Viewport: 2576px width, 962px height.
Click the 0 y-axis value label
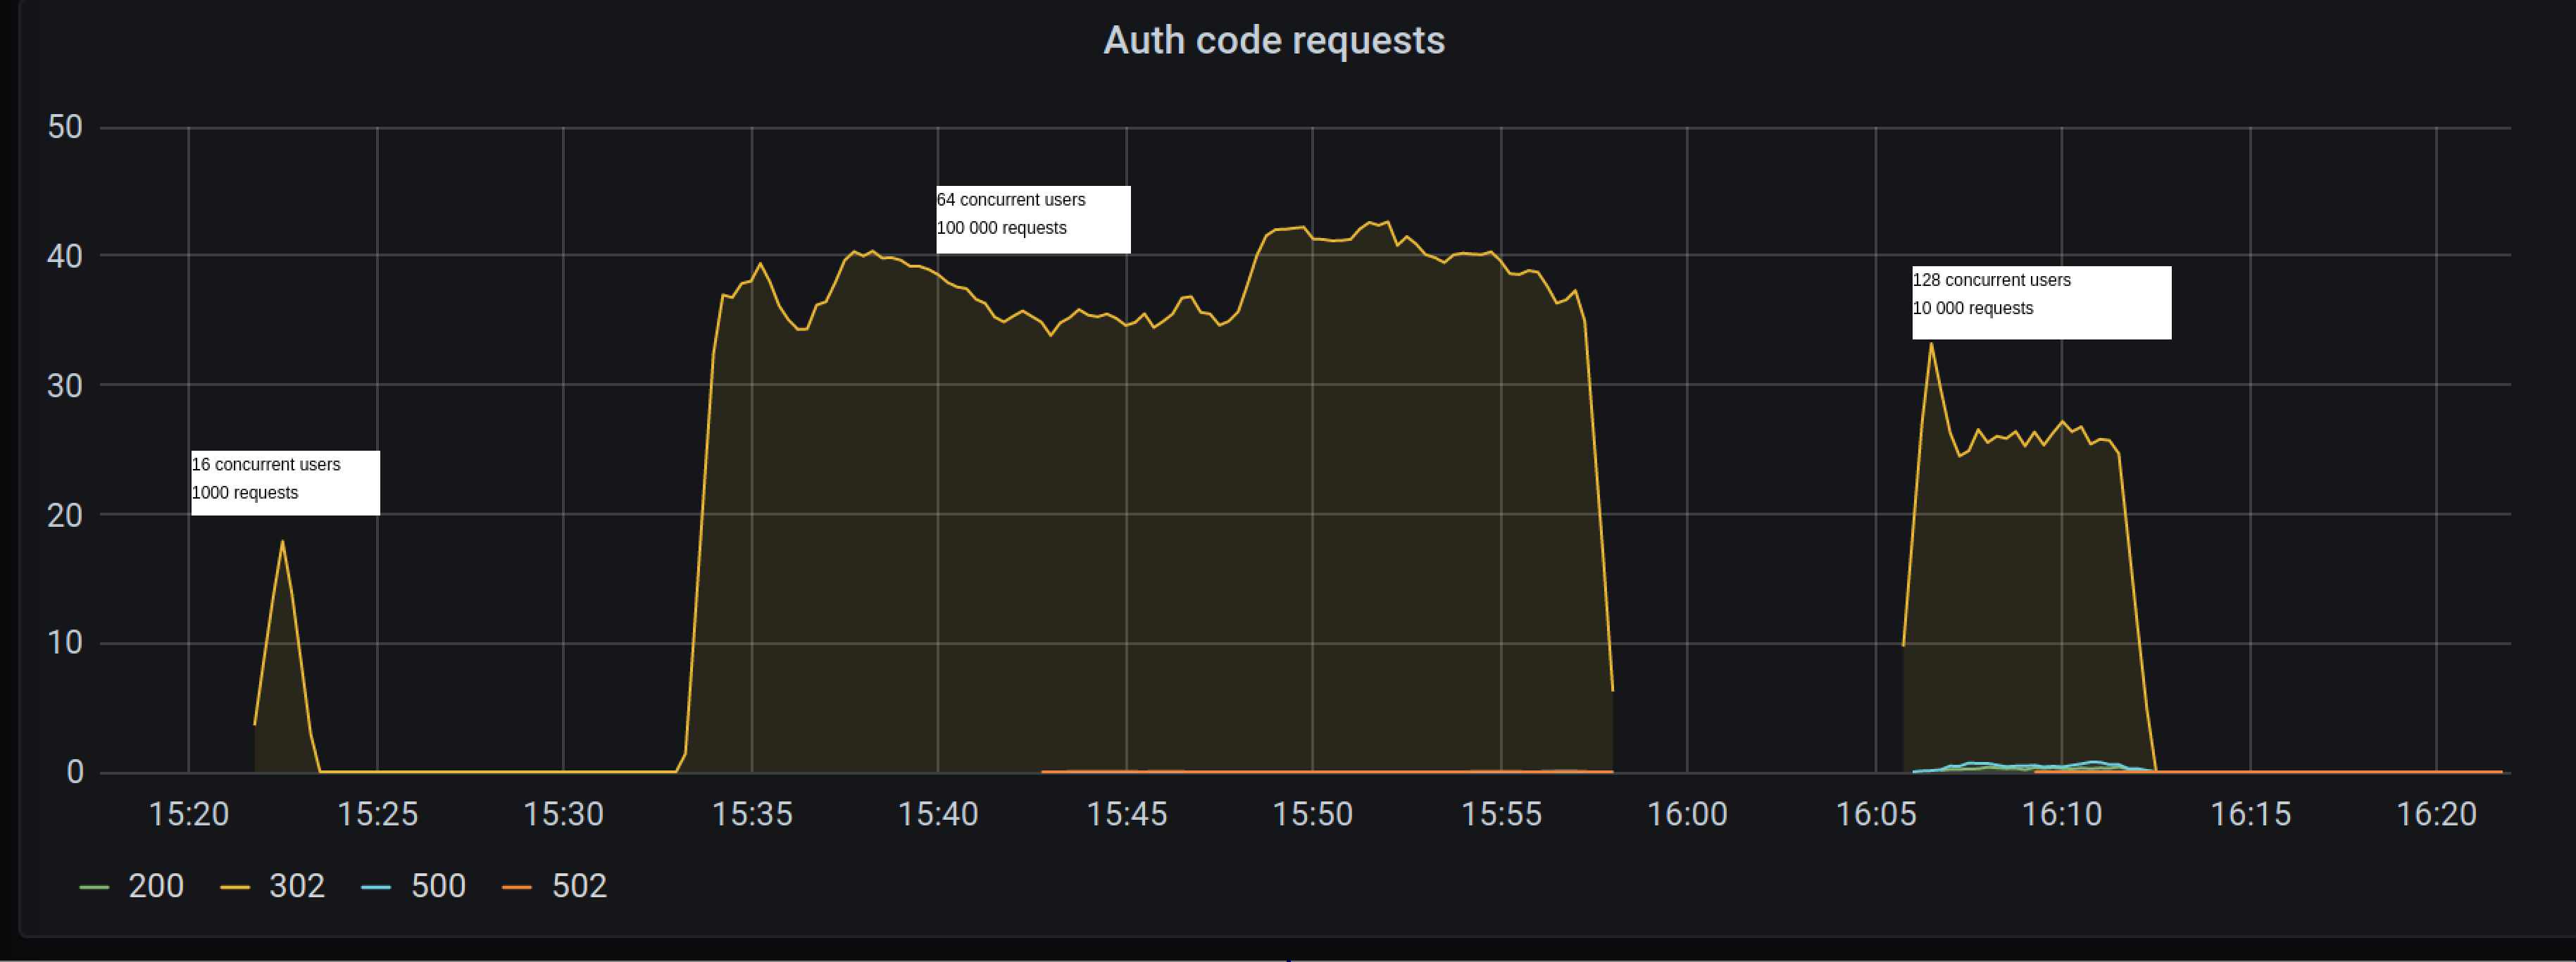point(75,772)
